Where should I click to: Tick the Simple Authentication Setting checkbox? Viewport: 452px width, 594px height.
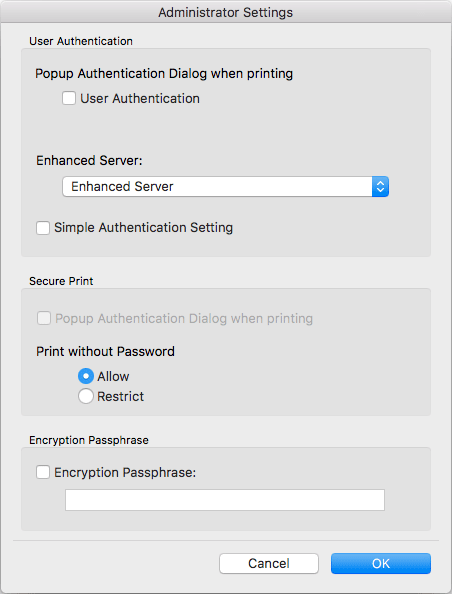43,228
